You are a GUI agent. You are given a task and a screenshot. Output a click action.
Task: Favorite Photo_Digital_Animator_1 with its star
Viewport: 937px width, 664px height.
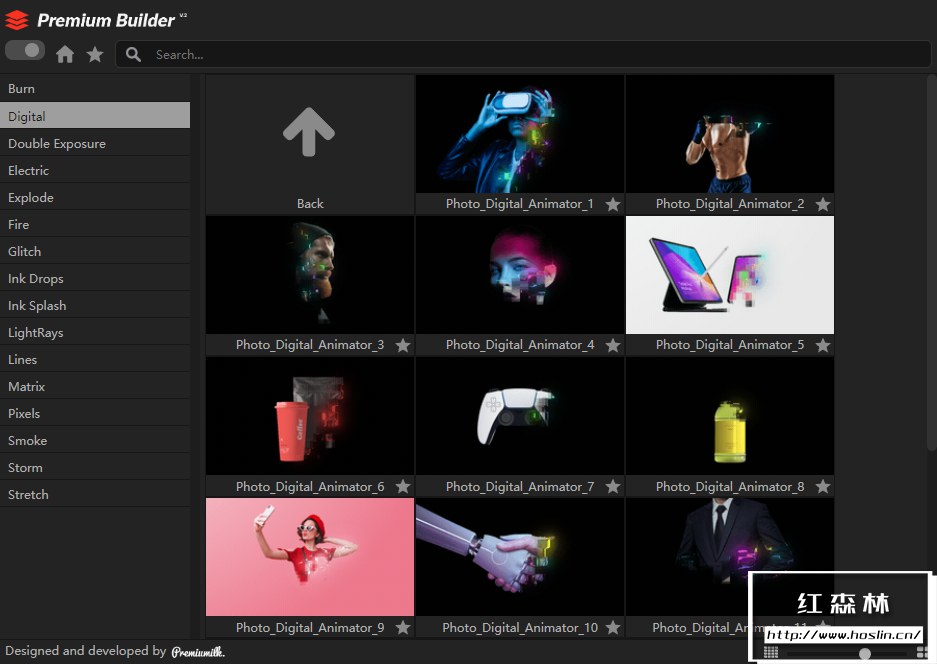click(613, 204)
